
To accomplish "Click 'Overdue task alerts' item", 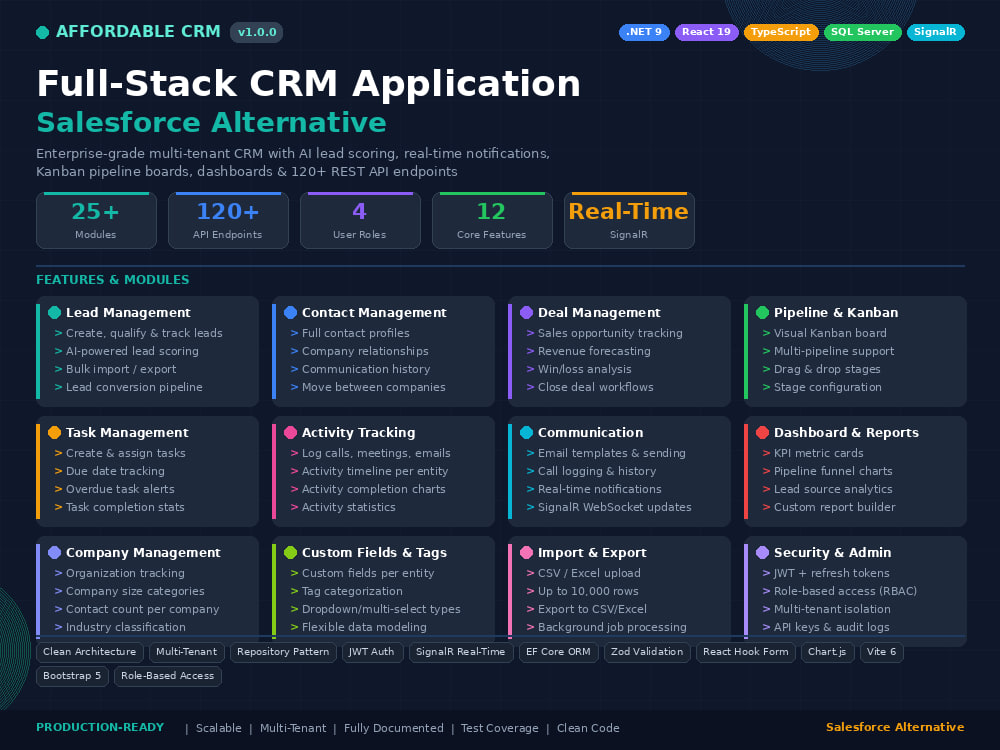I will [x=120, y=489].
